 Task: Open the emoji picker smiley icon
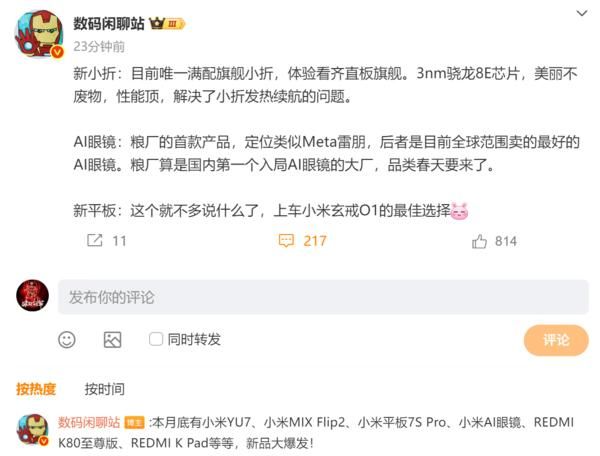pos(67,340)
